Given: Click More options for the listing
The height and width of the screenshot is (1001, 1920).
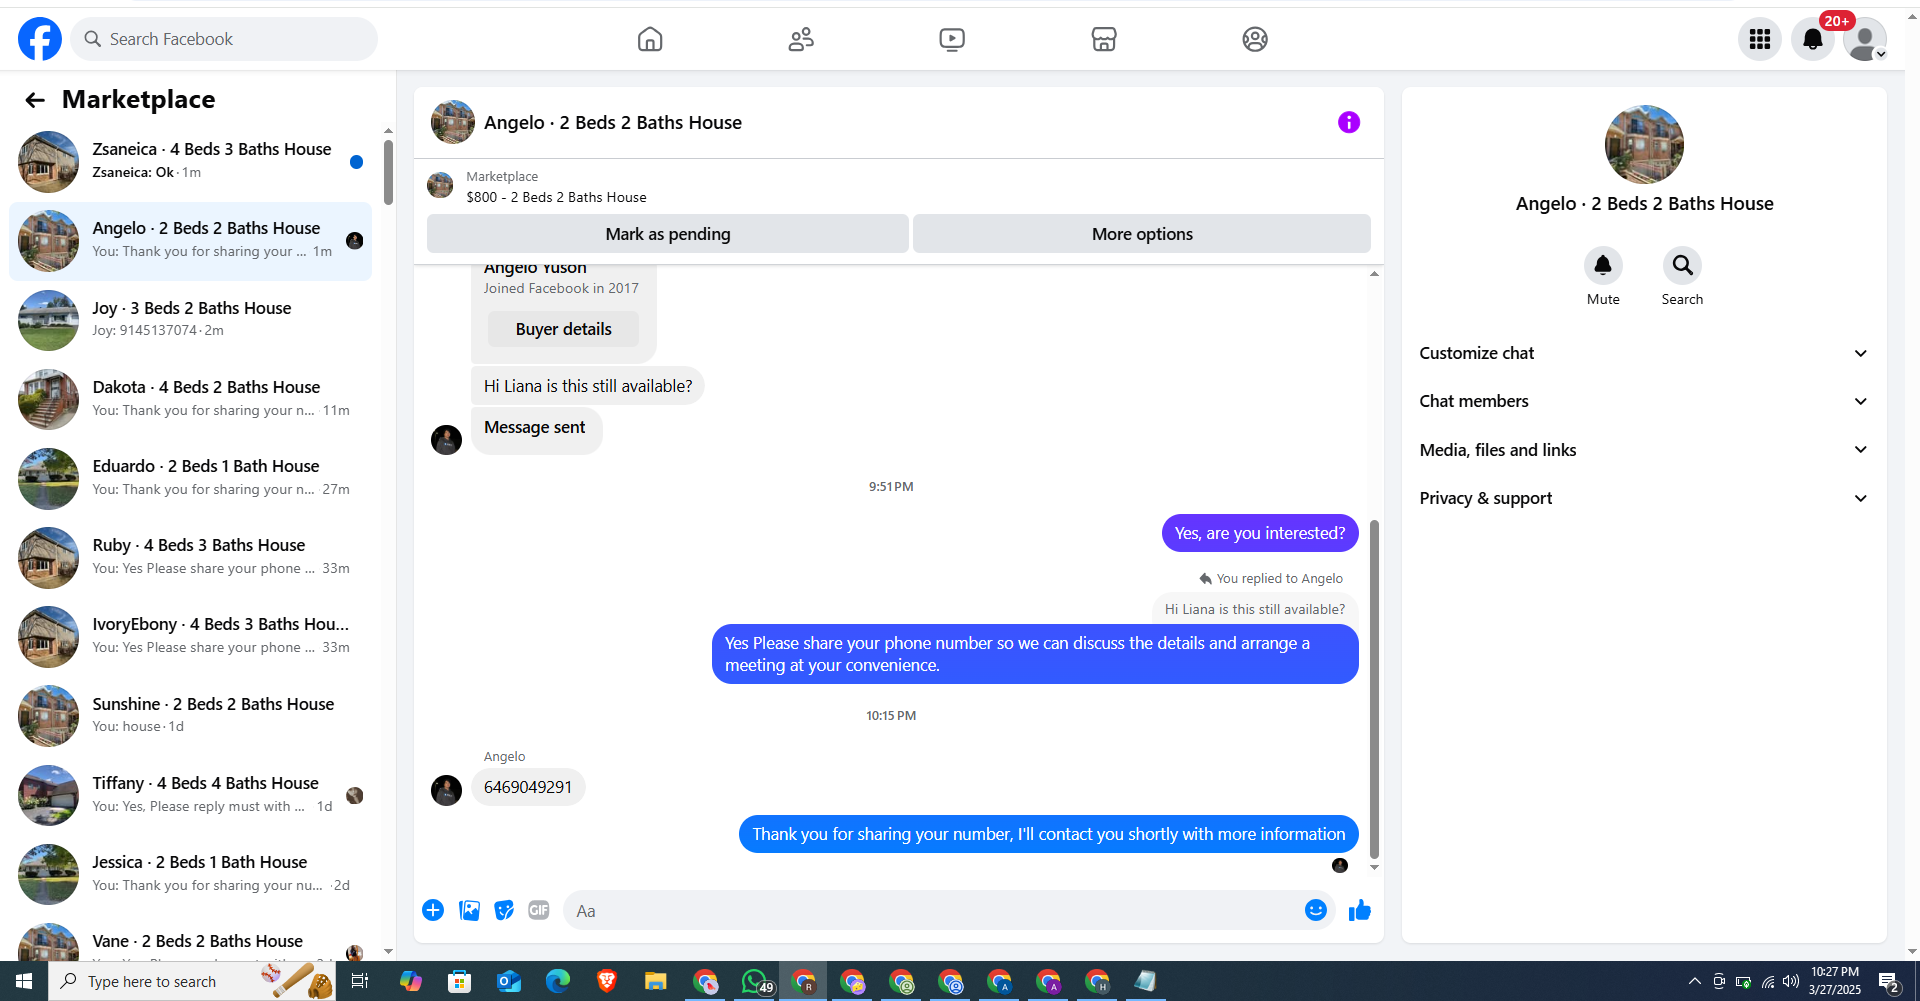Looking at the screenshot, I should 1142,234.
